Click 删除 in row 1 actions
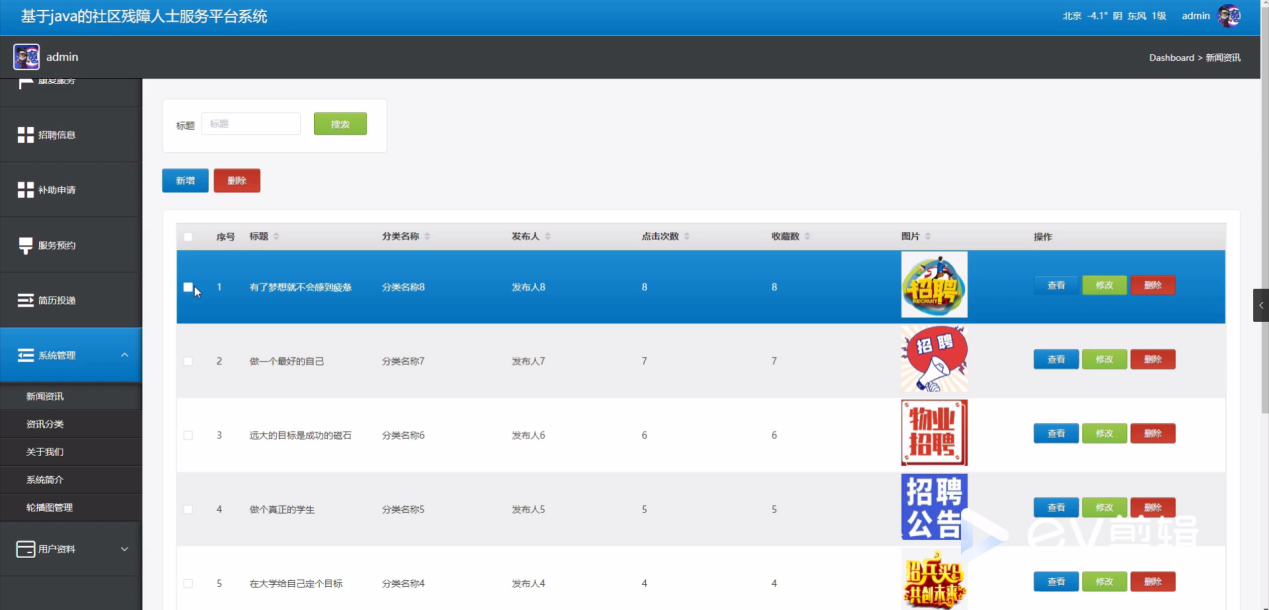Viewport: 1269px width, 610px height. point(1153,285)
